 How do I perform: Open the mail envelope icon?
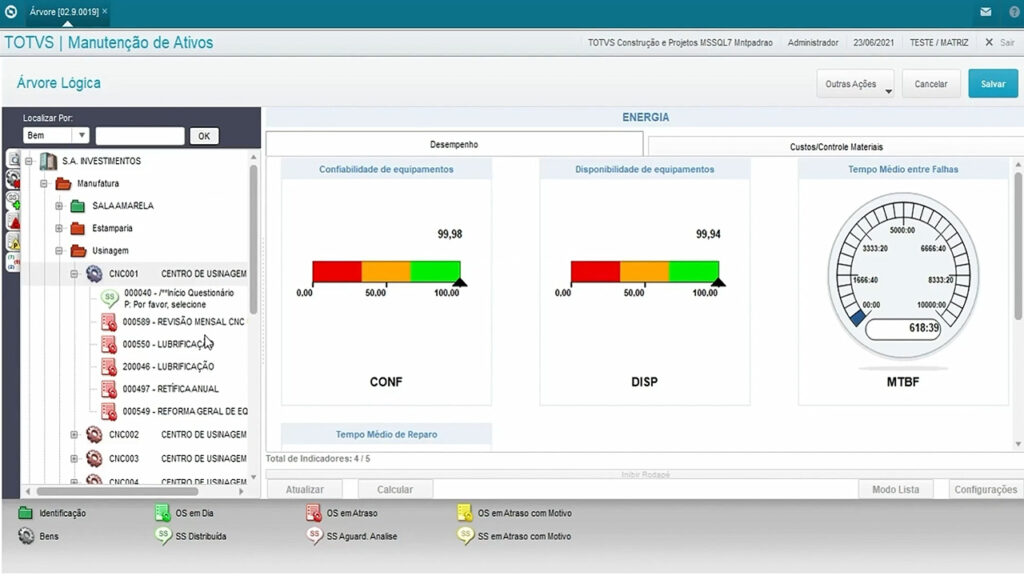(985, 12)
